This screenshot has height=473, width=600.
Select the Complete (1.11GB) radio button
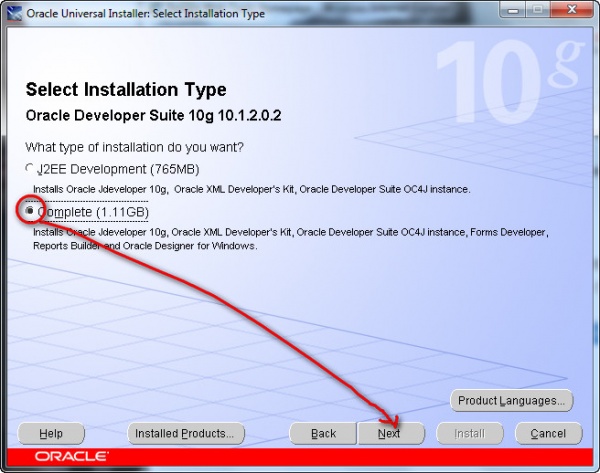[x=29, y=211]
